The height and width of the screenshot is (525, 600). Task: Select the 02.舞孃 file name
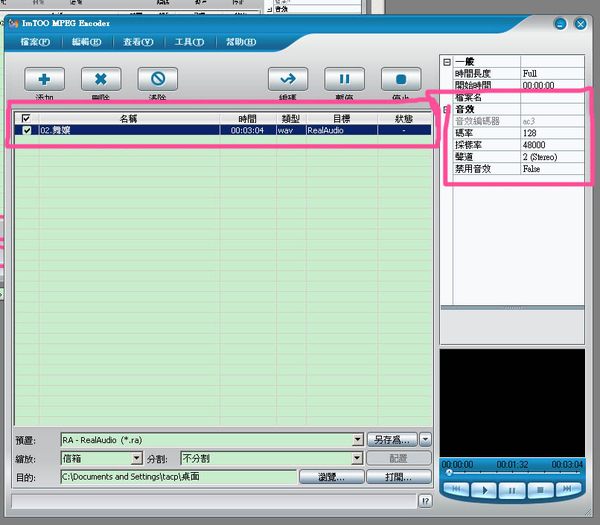point(55,130)
